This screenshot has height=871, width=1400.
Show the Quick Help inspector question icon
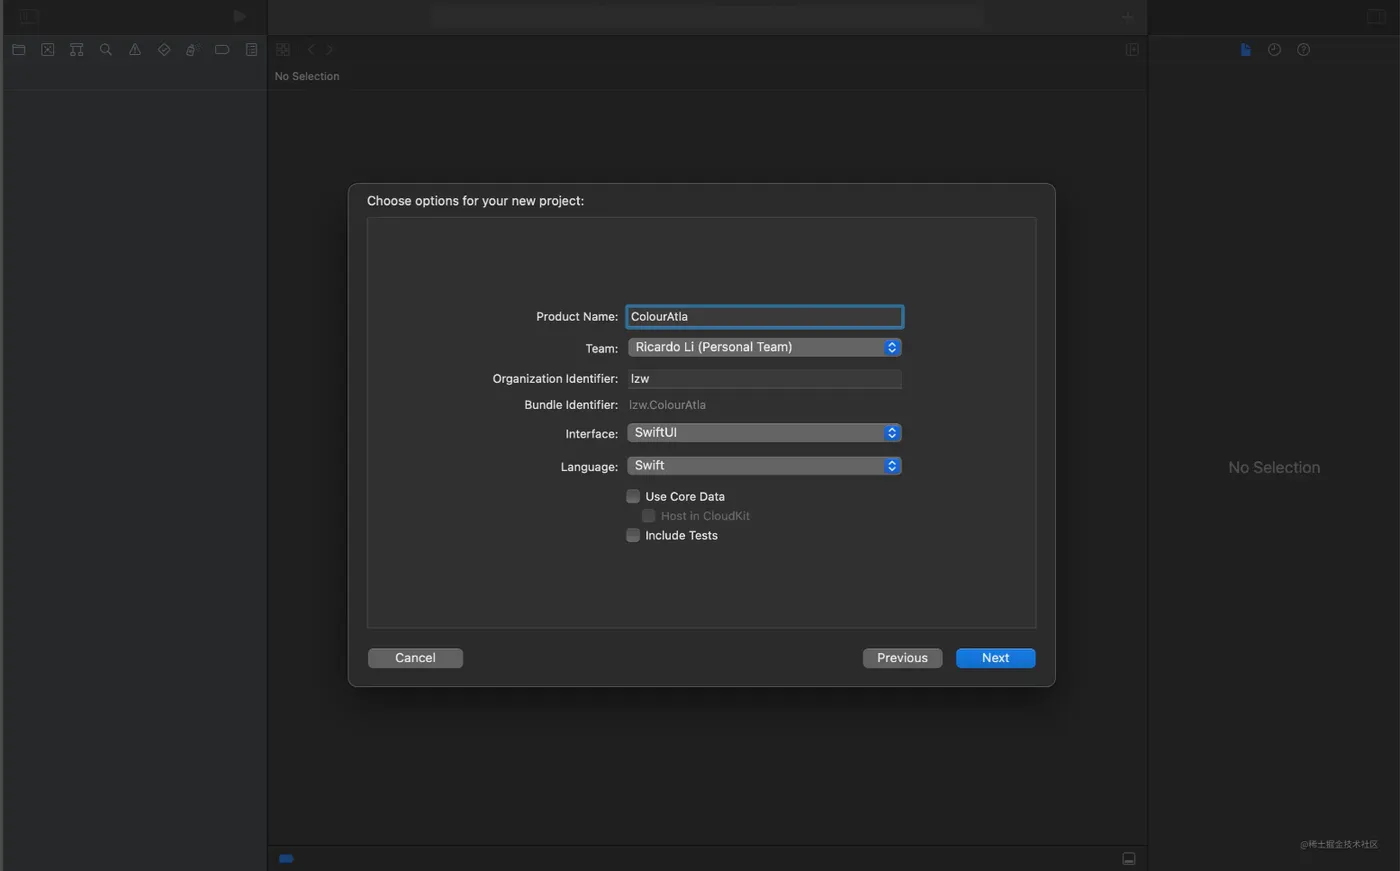(x=1303, y=49)
